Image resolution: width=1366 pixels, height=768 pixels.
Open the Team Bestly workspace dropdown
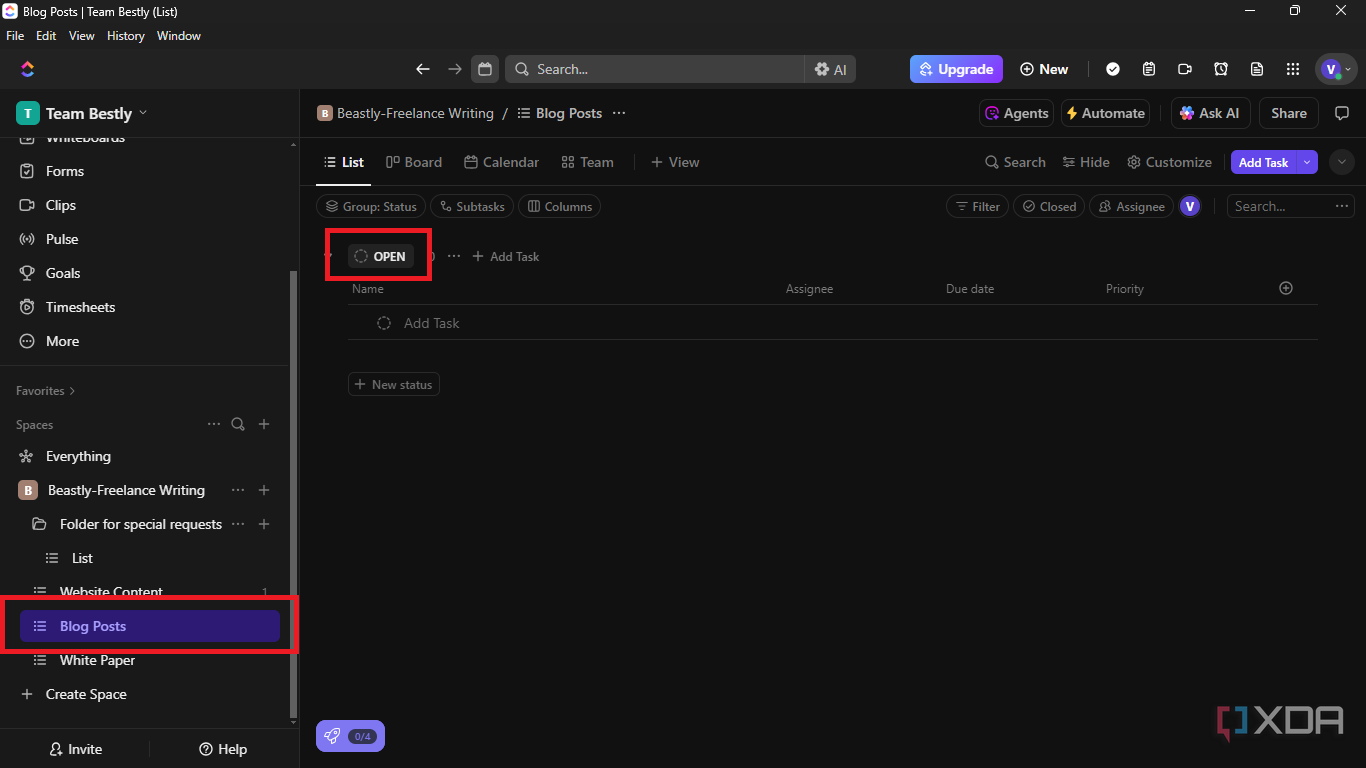click(82, 113)
